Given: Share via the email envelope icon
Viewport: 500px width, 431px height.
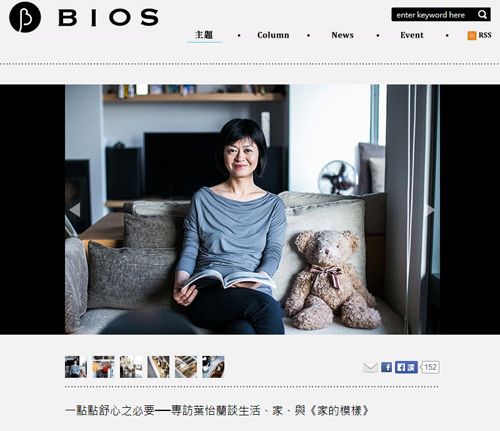Looking at the screenshot, I should pos(370,367).
